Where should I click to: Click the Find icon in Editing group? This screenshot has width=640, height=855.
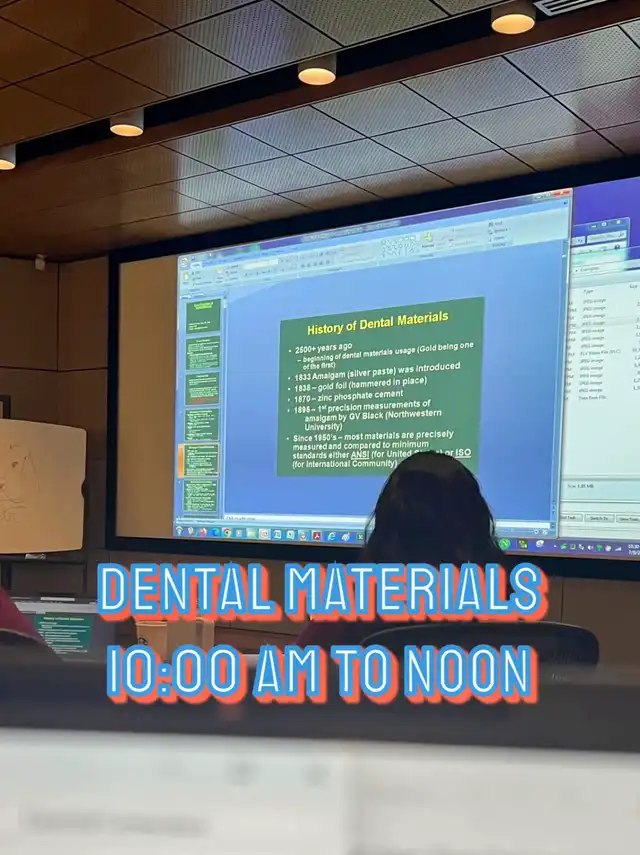pos(495,222)
